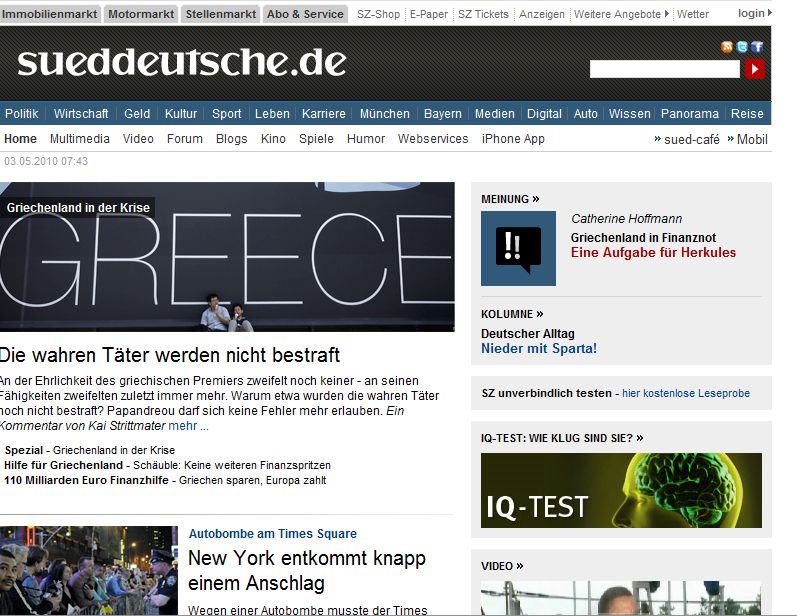Click the red search submit arrow button
797x616 pixels.
click(x=755, y=69)
